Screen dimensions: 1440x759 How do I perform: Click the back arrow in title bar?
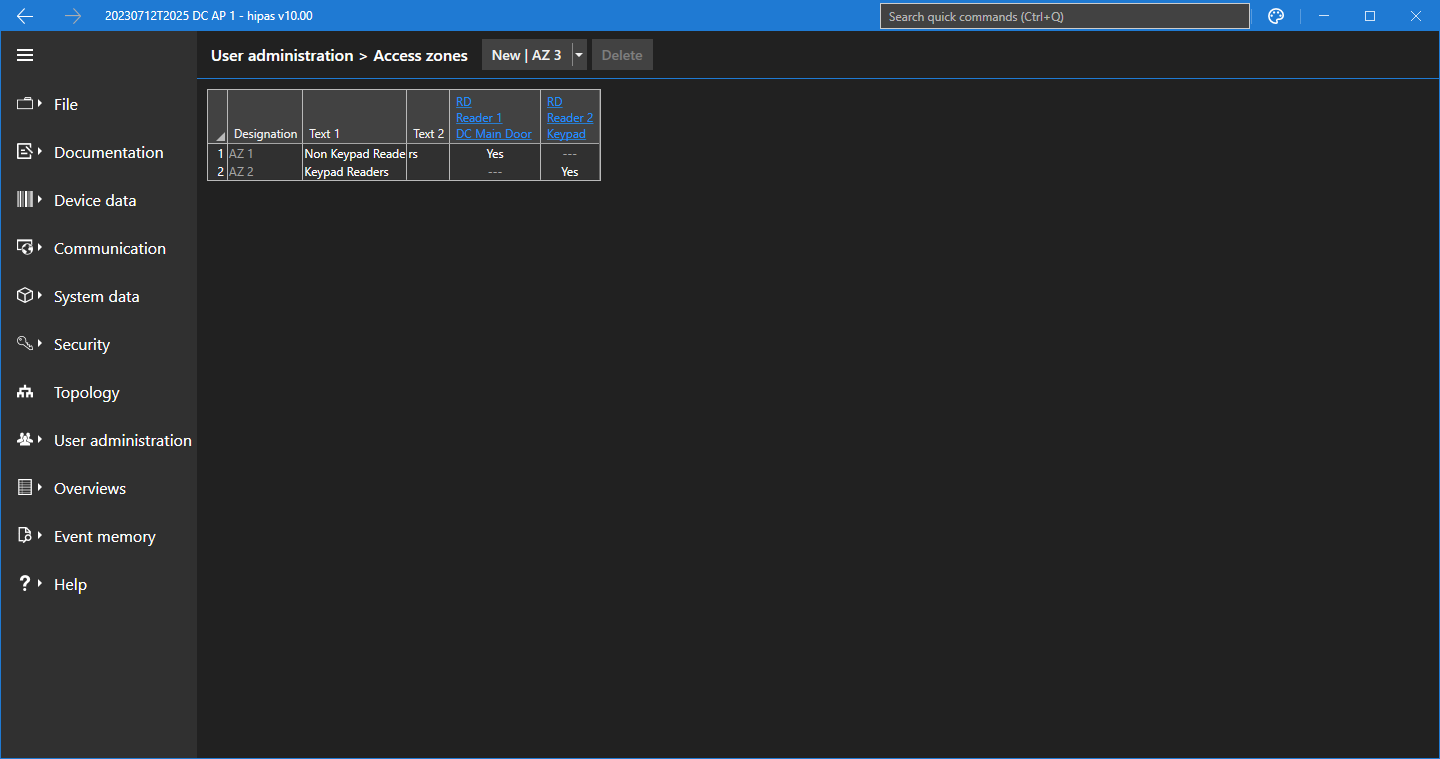tap(25, 16)
